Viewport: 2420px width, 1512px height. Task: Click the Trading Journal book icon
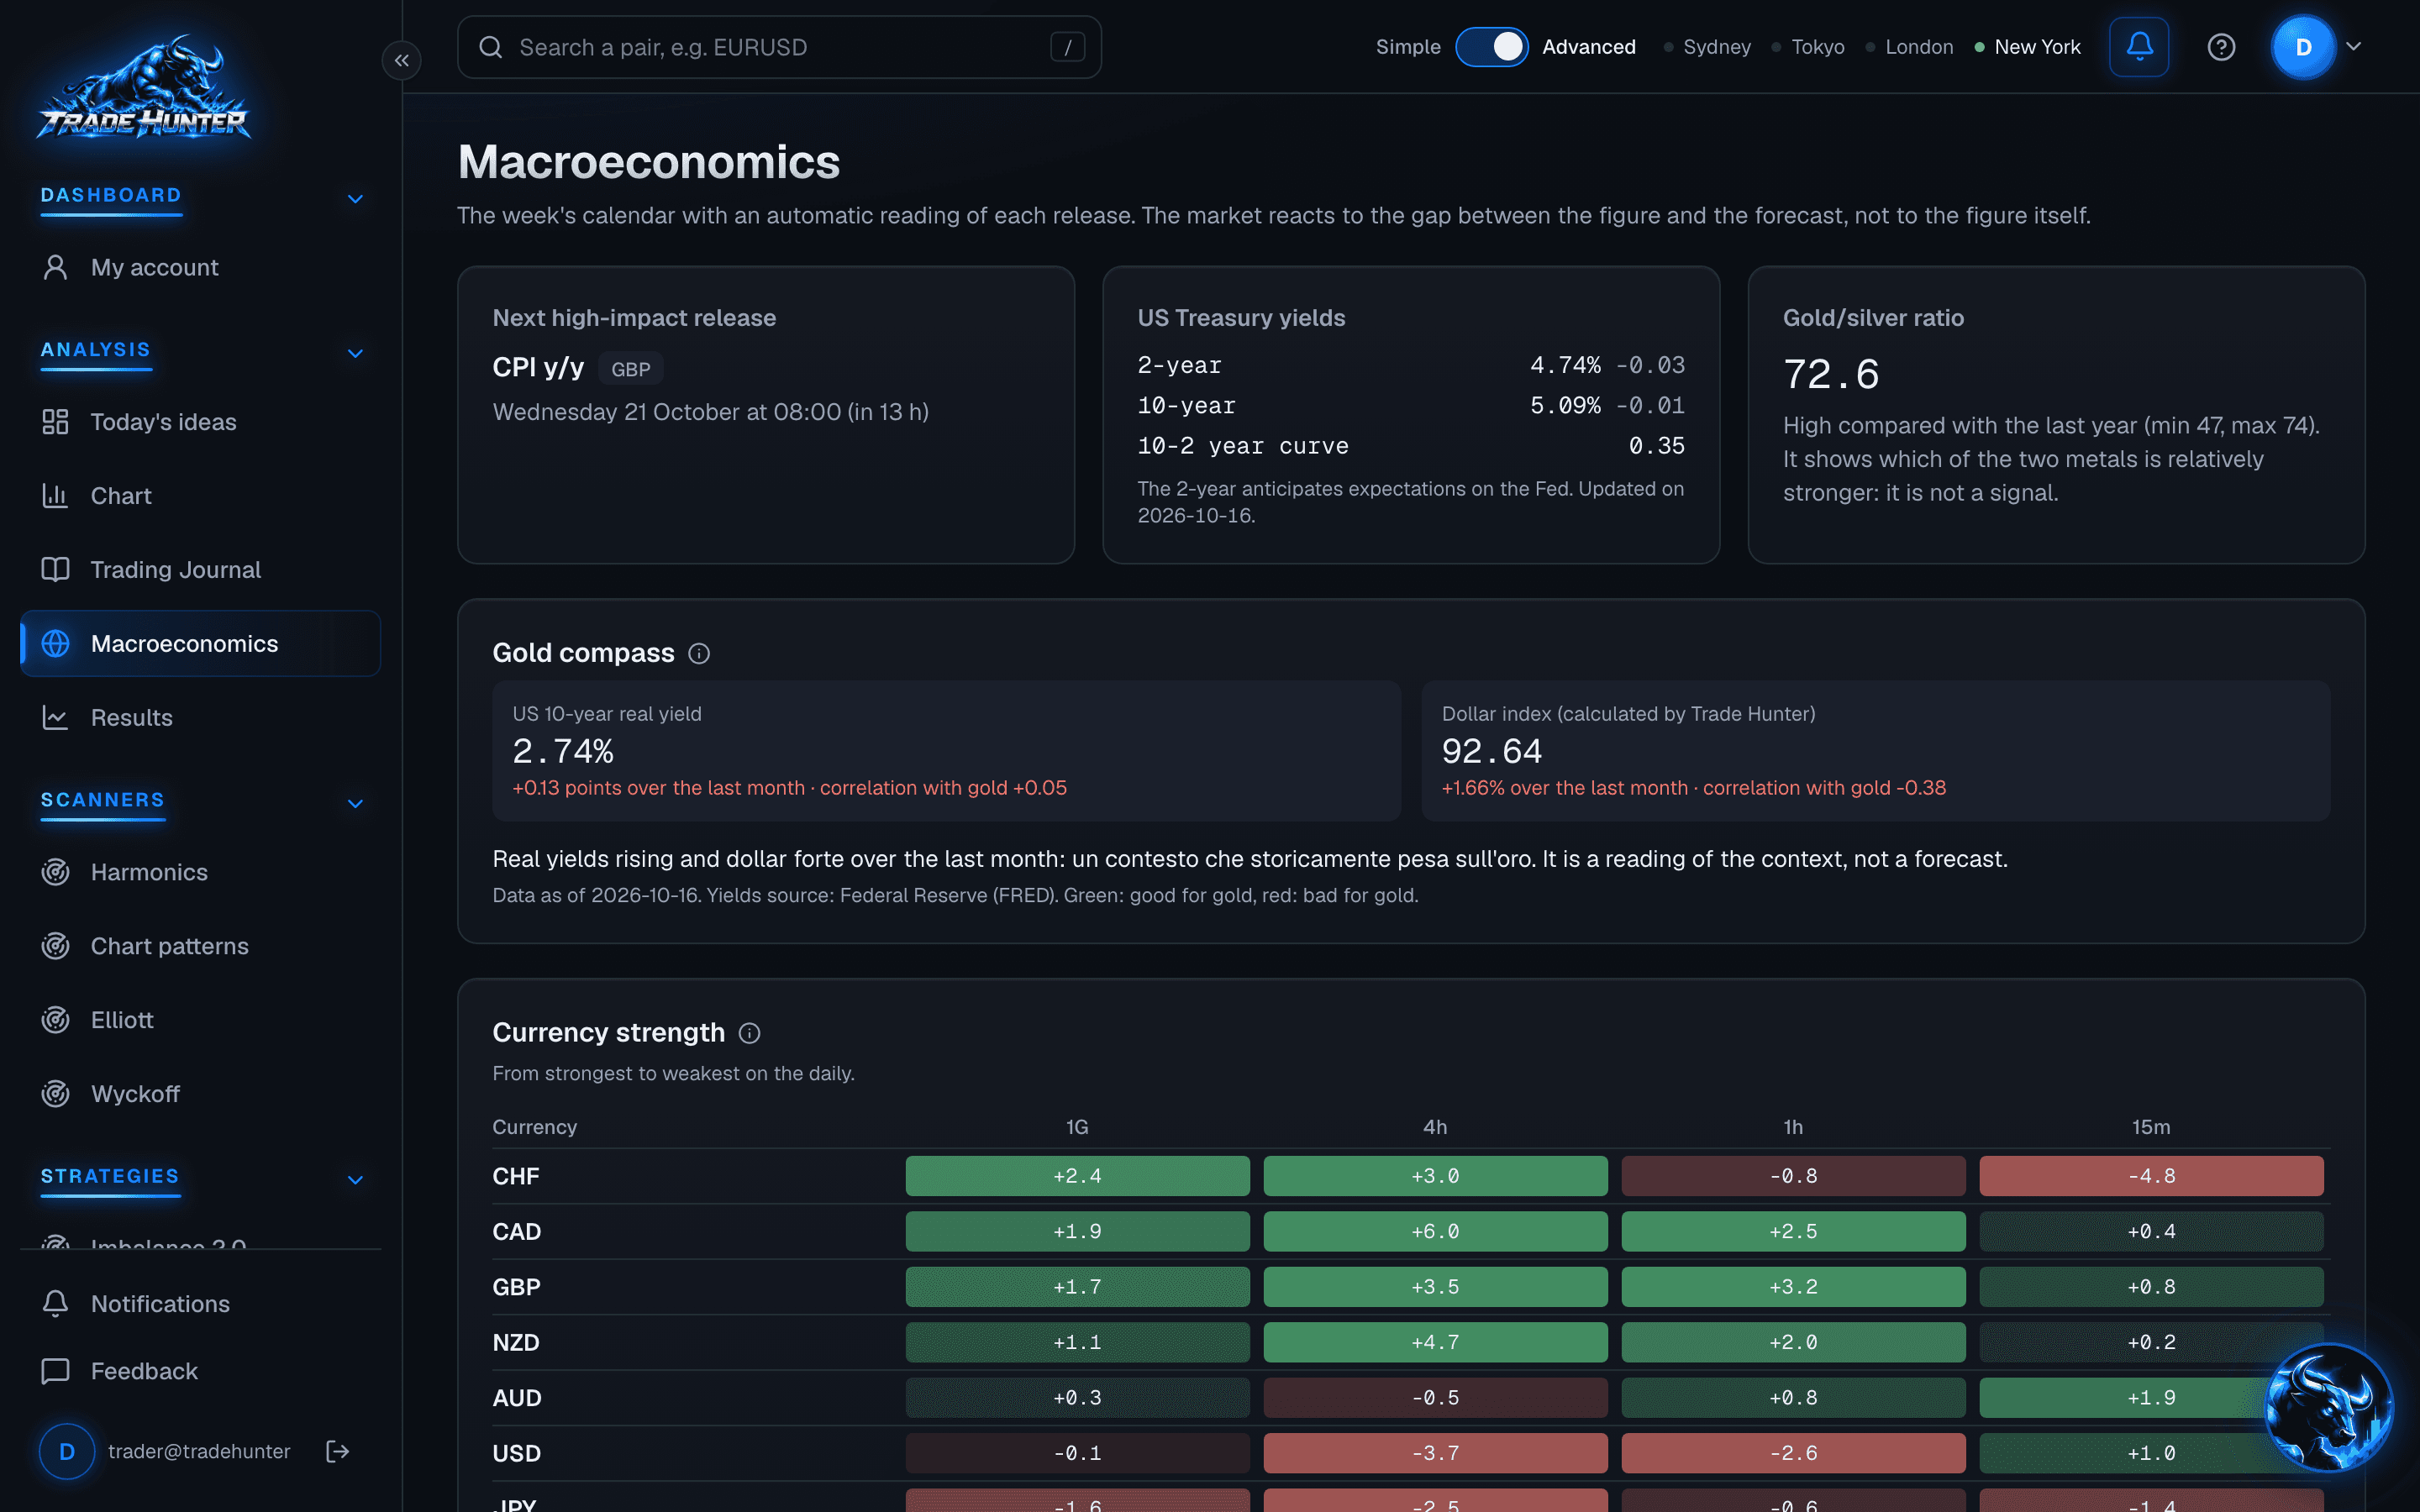pyautogui.click(x=55, y=570)
